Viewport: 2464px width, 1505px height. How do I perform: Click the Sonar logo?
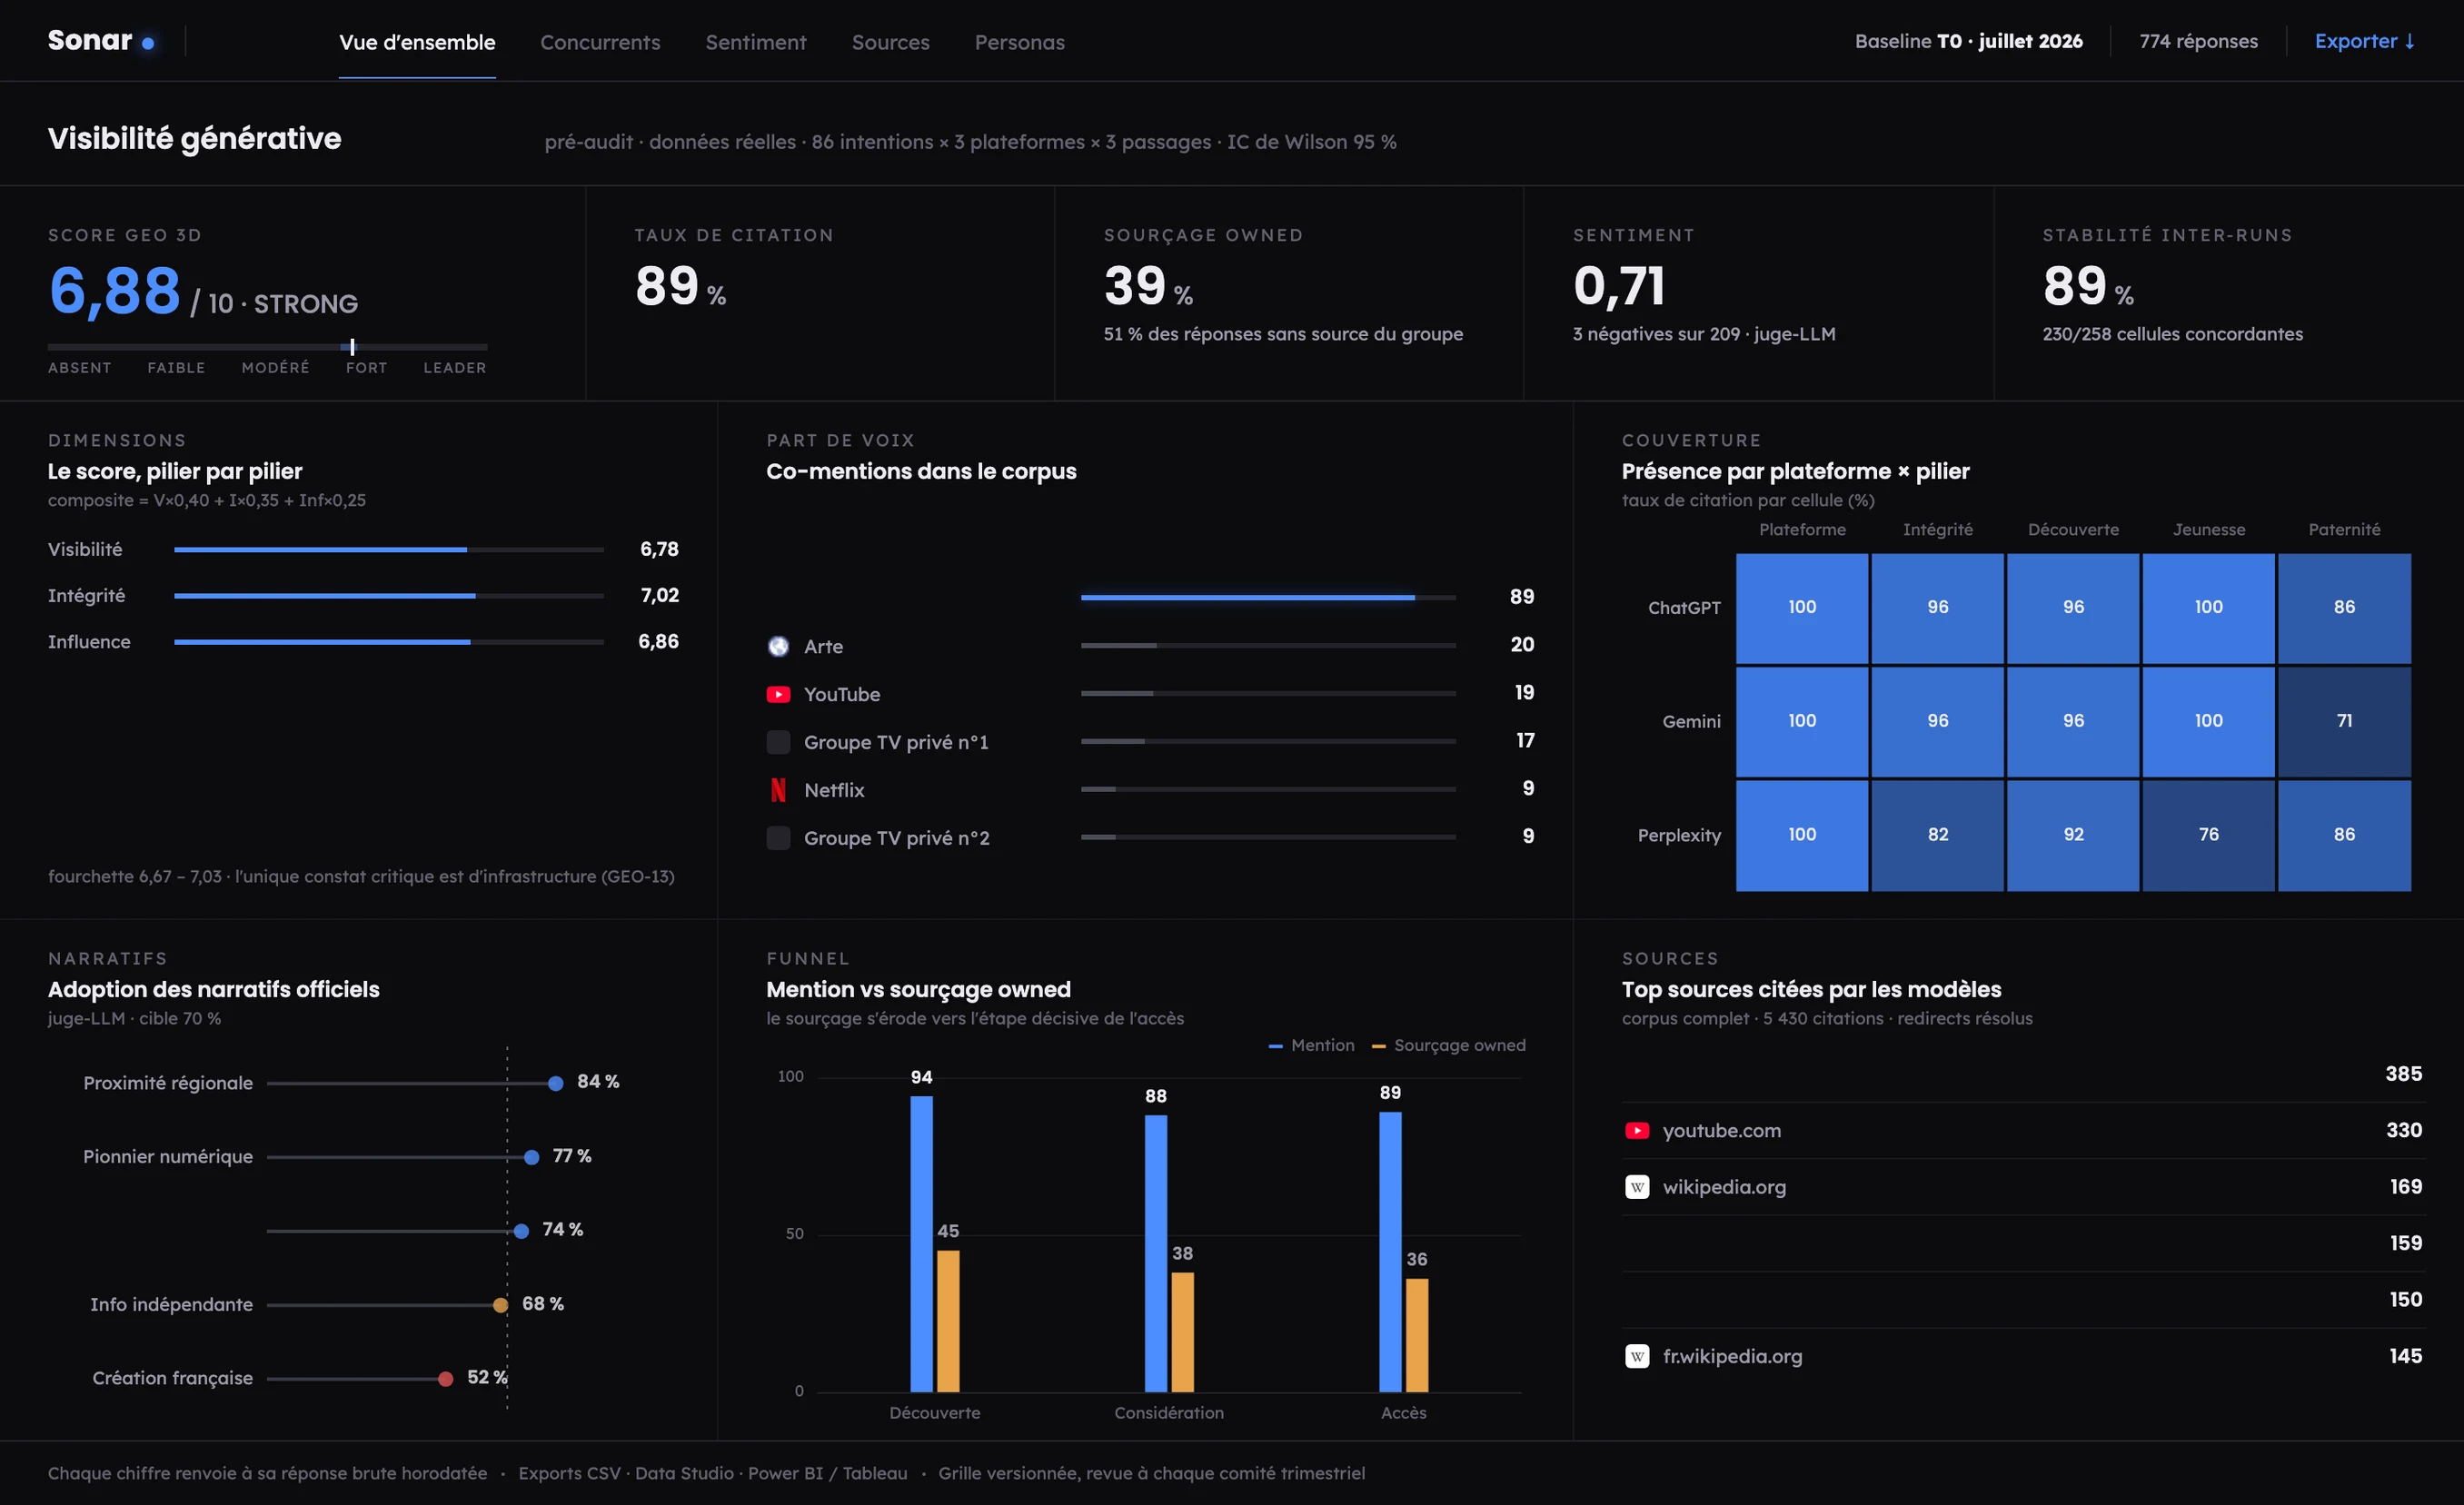click(x=100, y=41)
